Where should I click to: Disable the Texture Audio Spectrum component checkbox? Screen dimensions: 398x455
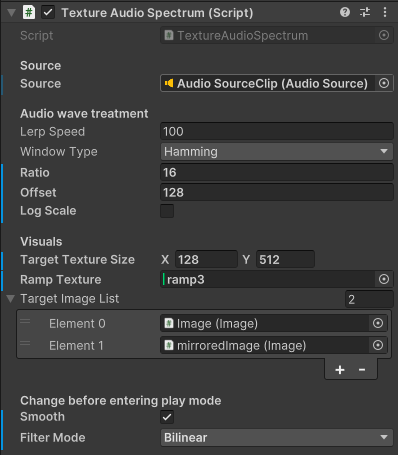(48, 13)
